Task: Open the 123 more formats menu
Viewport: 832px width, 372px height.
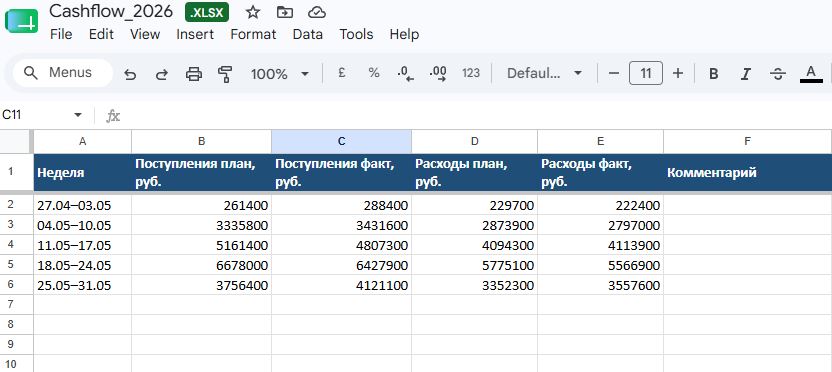Action: [471, 73]
